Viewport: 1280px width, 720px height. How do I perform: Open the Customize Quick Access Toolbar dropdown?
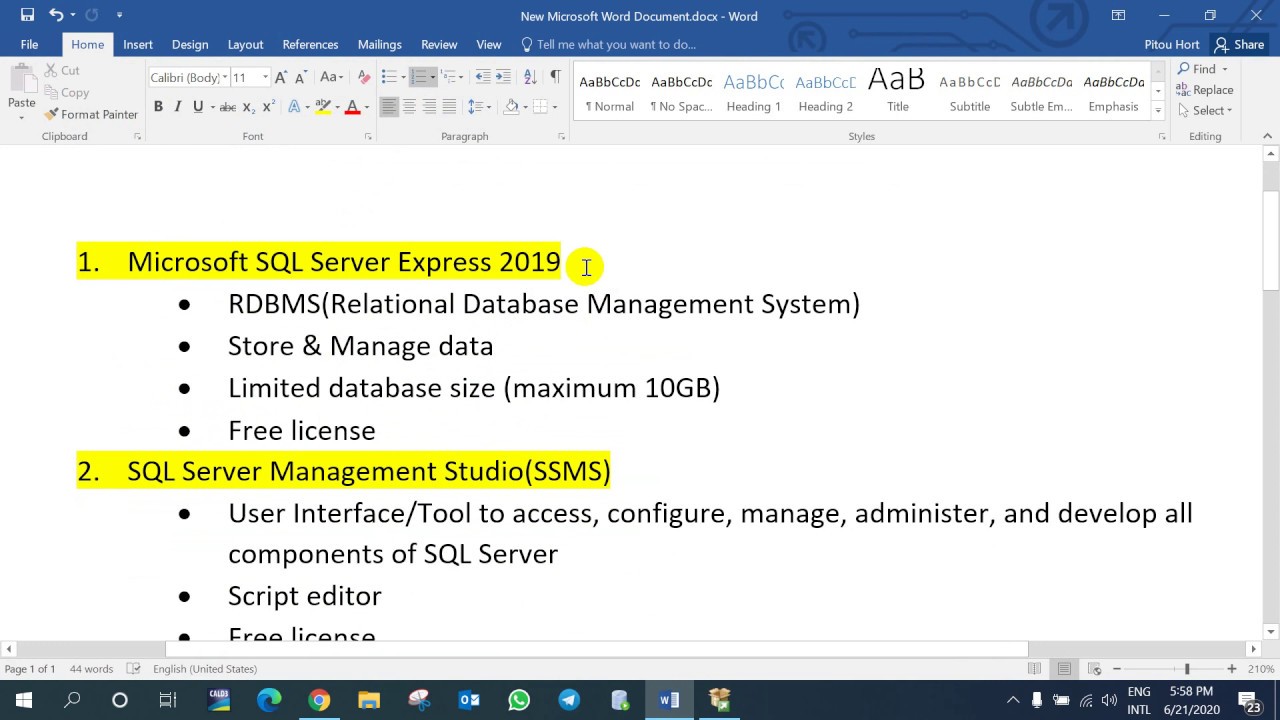pyautogui.click(x=119, y=15)
